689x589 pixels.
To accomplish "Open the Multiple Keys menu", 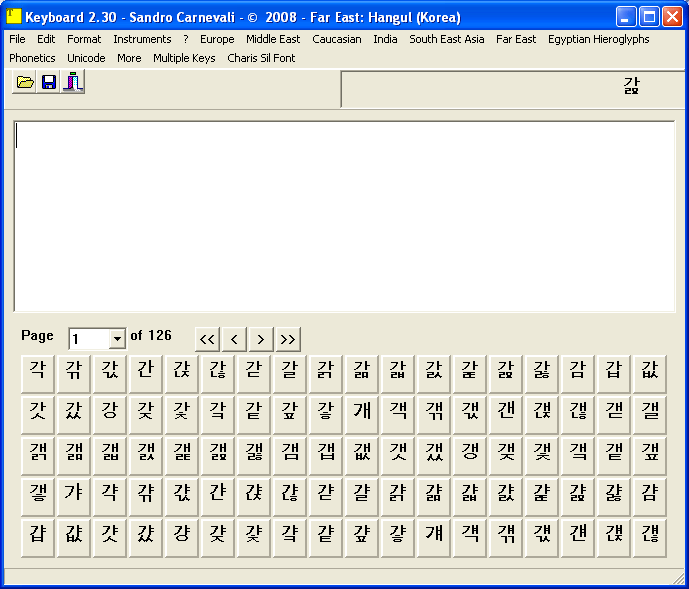I will pos(184,58).
